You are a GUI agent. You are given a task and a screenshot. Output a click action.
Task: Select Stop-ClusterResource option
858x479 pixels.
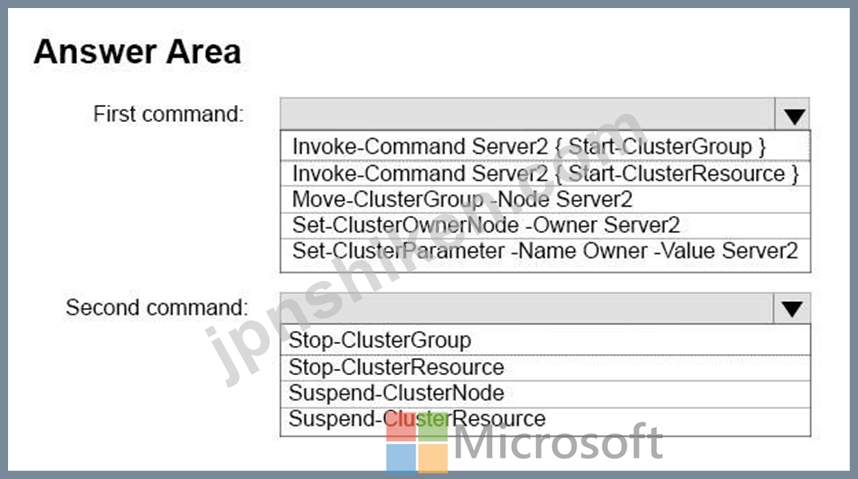tap(545, 368)
